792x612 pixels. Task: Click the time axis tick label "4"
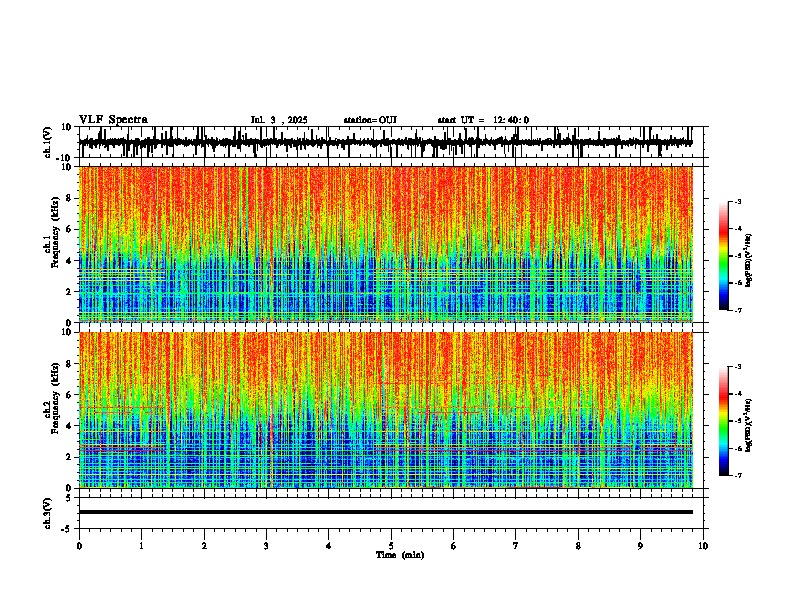click(x=329, y=546)
